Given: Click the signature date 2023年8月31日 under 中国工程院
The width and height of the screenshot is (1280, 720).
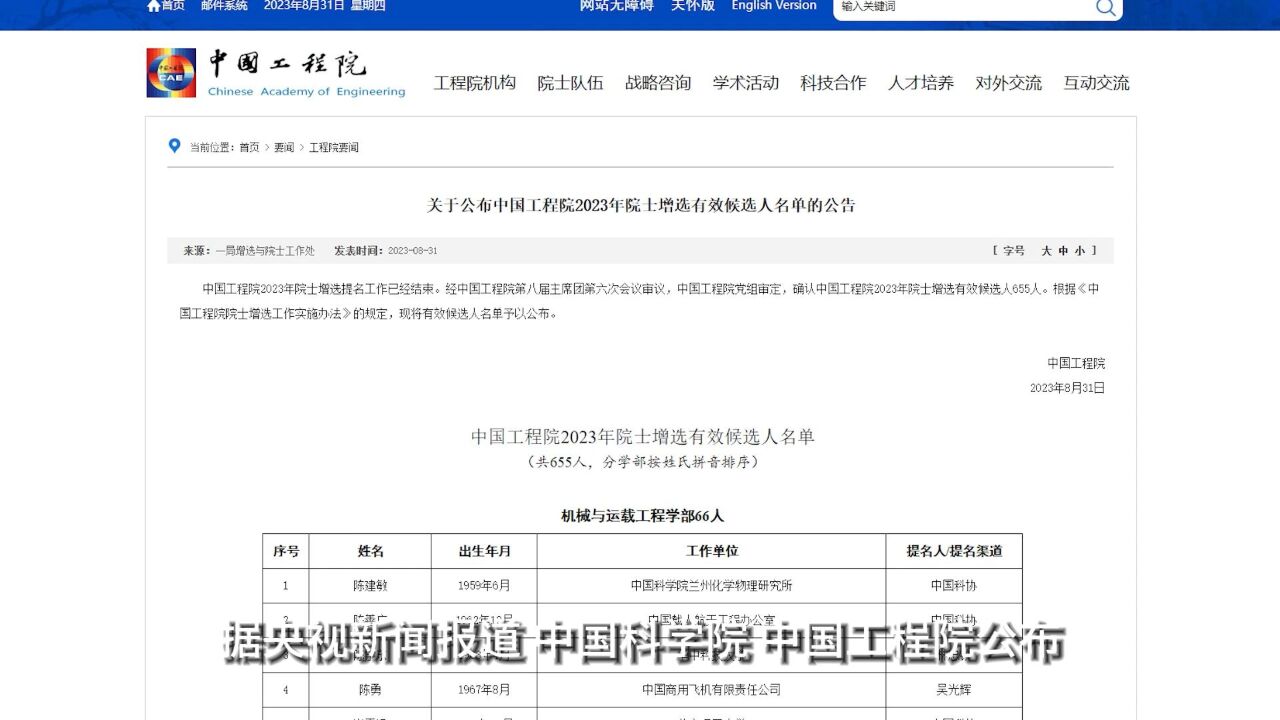Looking at the screenshot, I should coord(1067,388).
